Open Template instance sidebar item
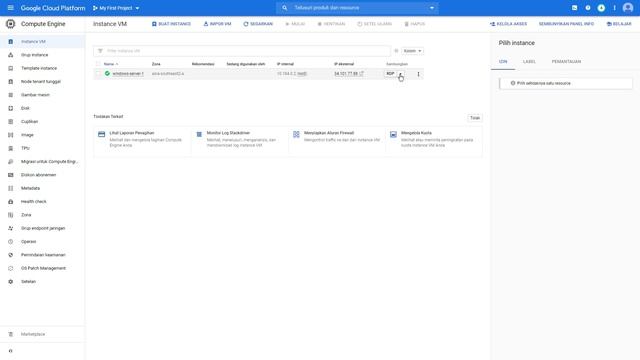Viewport: 640px width, 360px height. pyautogui.click(x=42, y=68)
